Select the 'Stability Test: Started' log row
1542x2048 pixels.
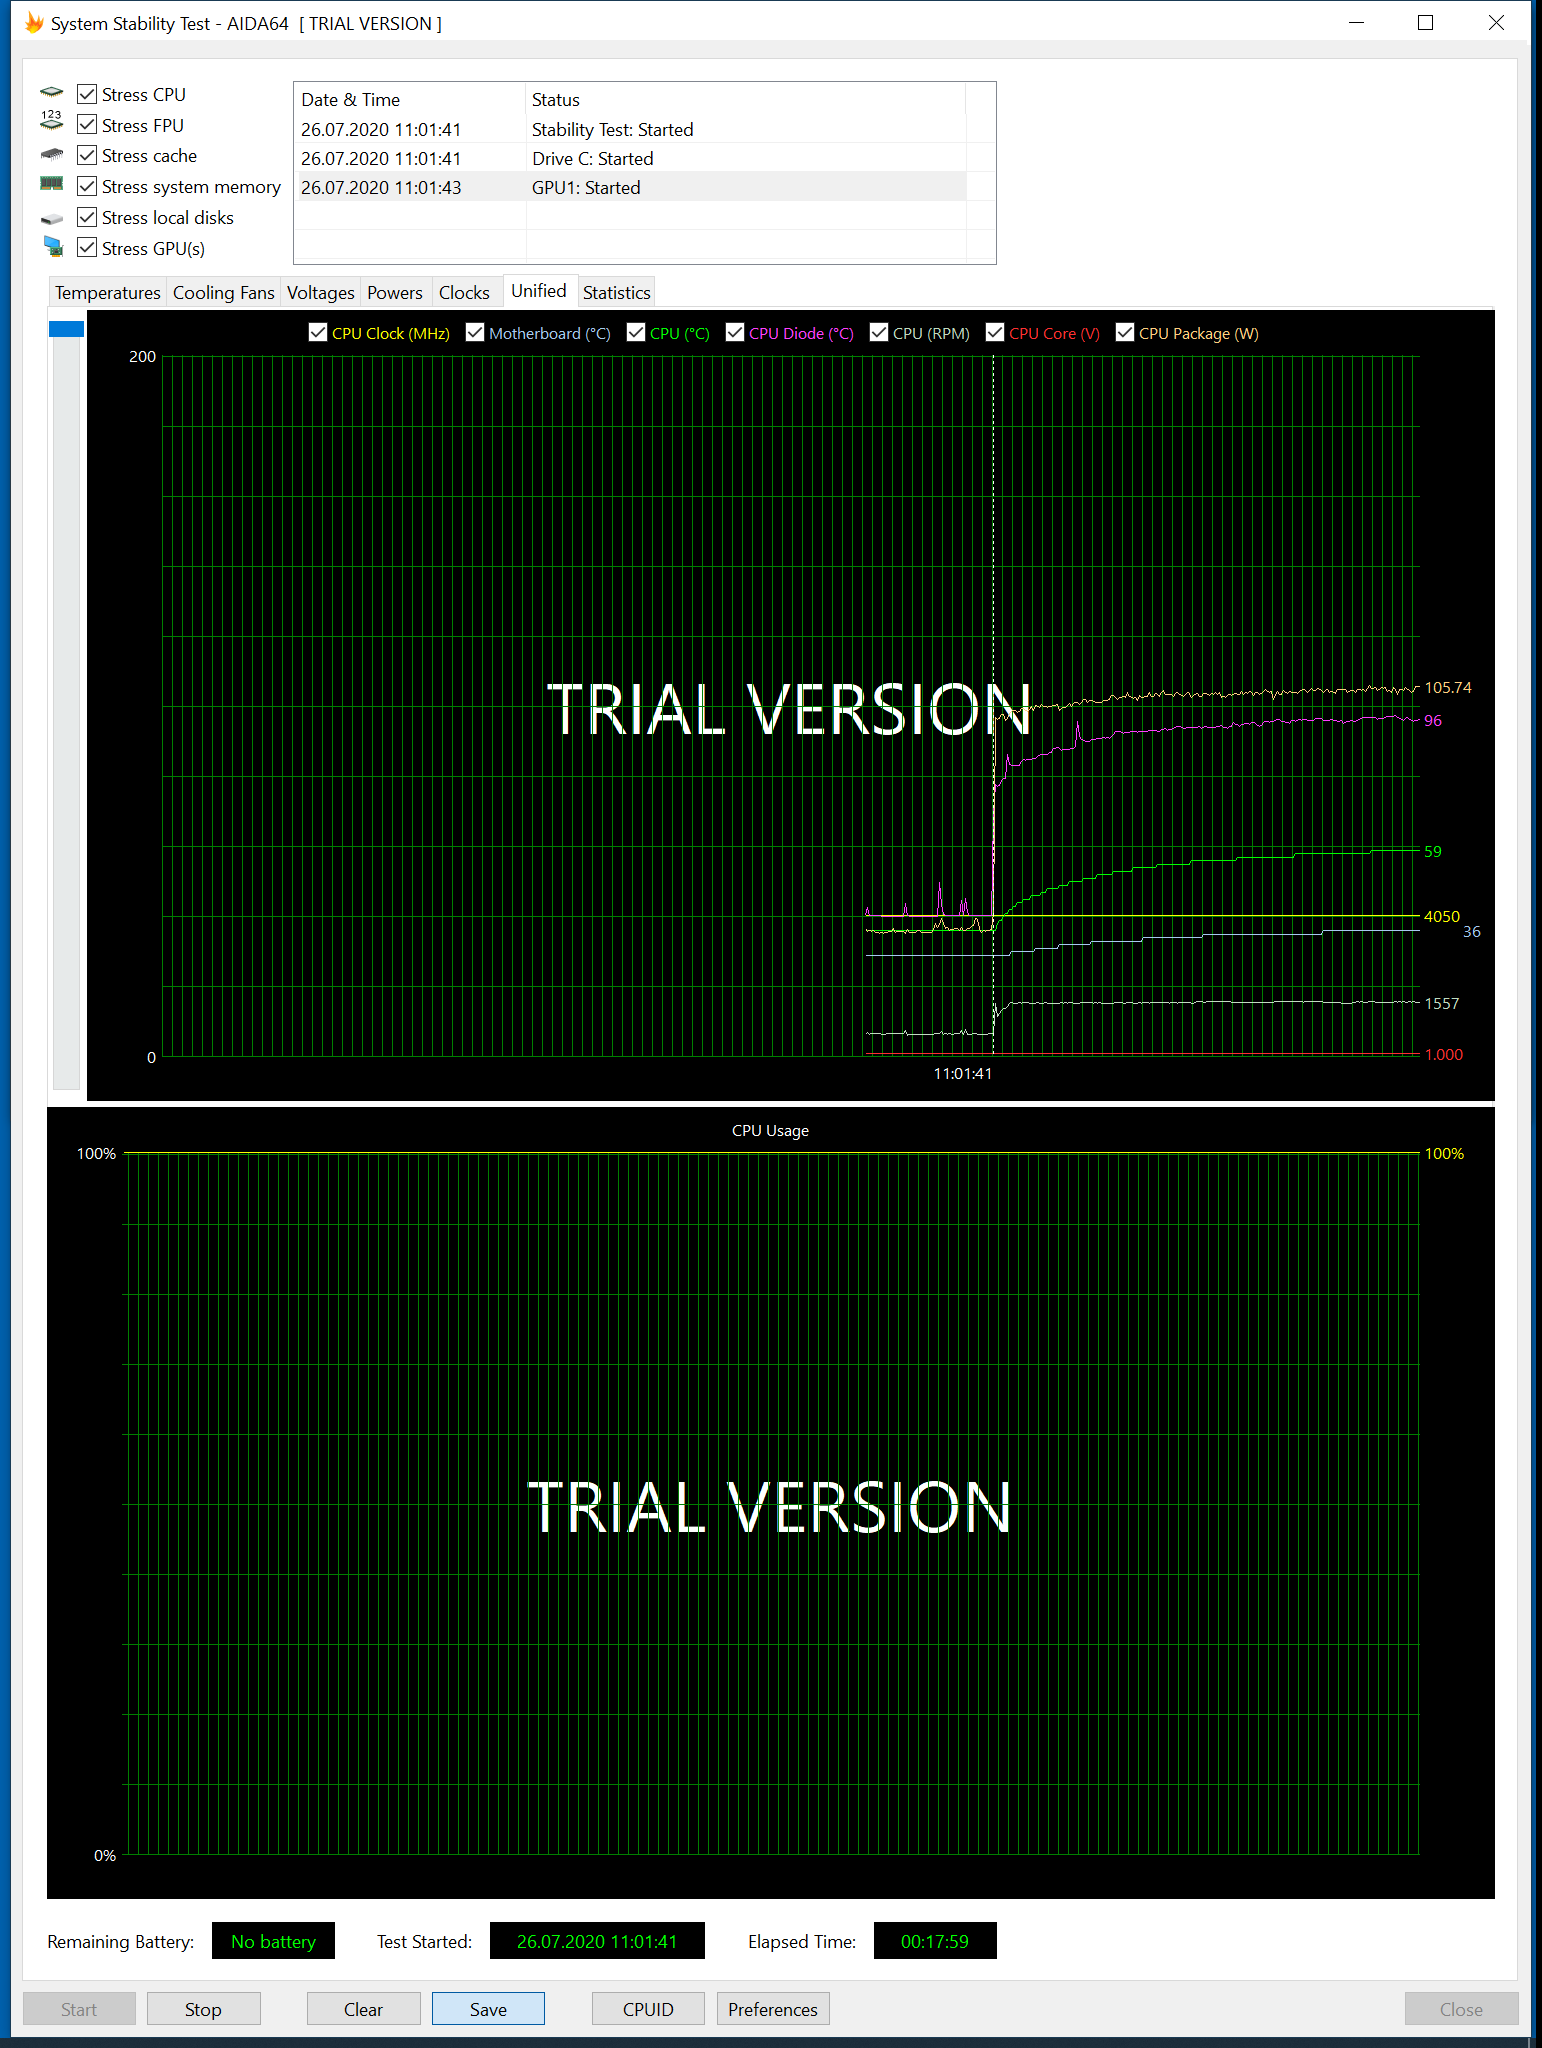click(x=632, y=129)
